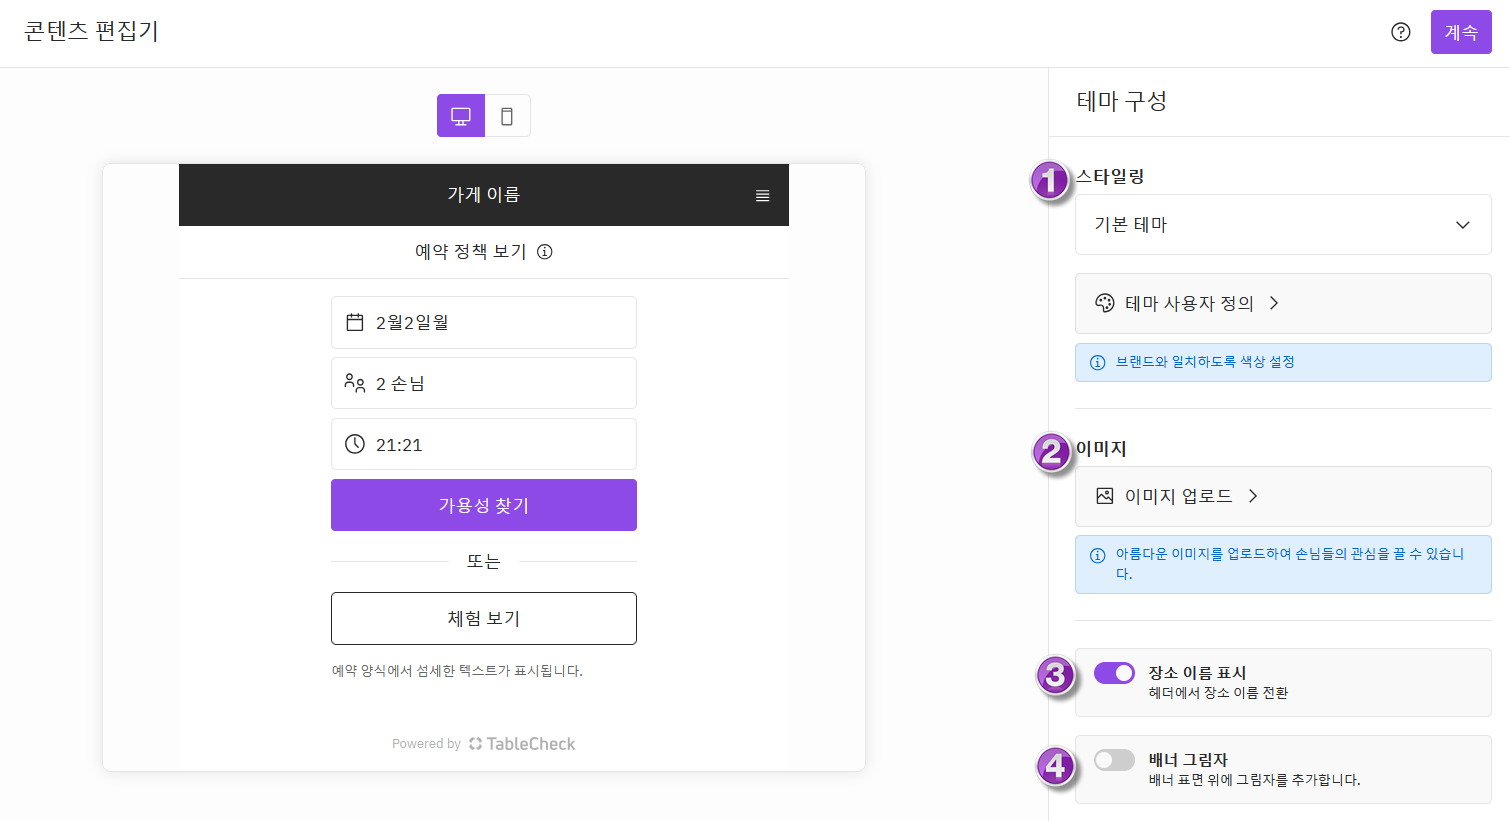Screen dimensions: 1510x821
Task: Select the 2월2일월 date field
Action: point(484,322)
